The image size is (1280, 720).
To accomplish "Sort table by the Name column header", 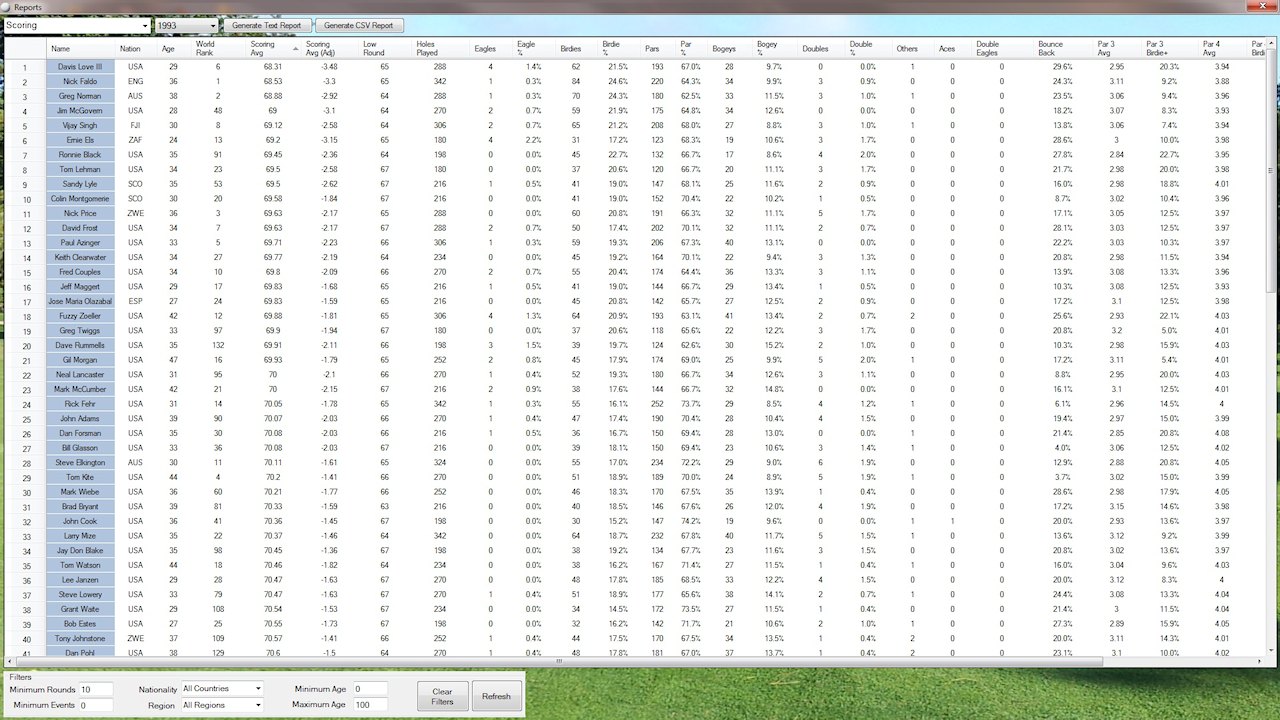I will point(81,48).
